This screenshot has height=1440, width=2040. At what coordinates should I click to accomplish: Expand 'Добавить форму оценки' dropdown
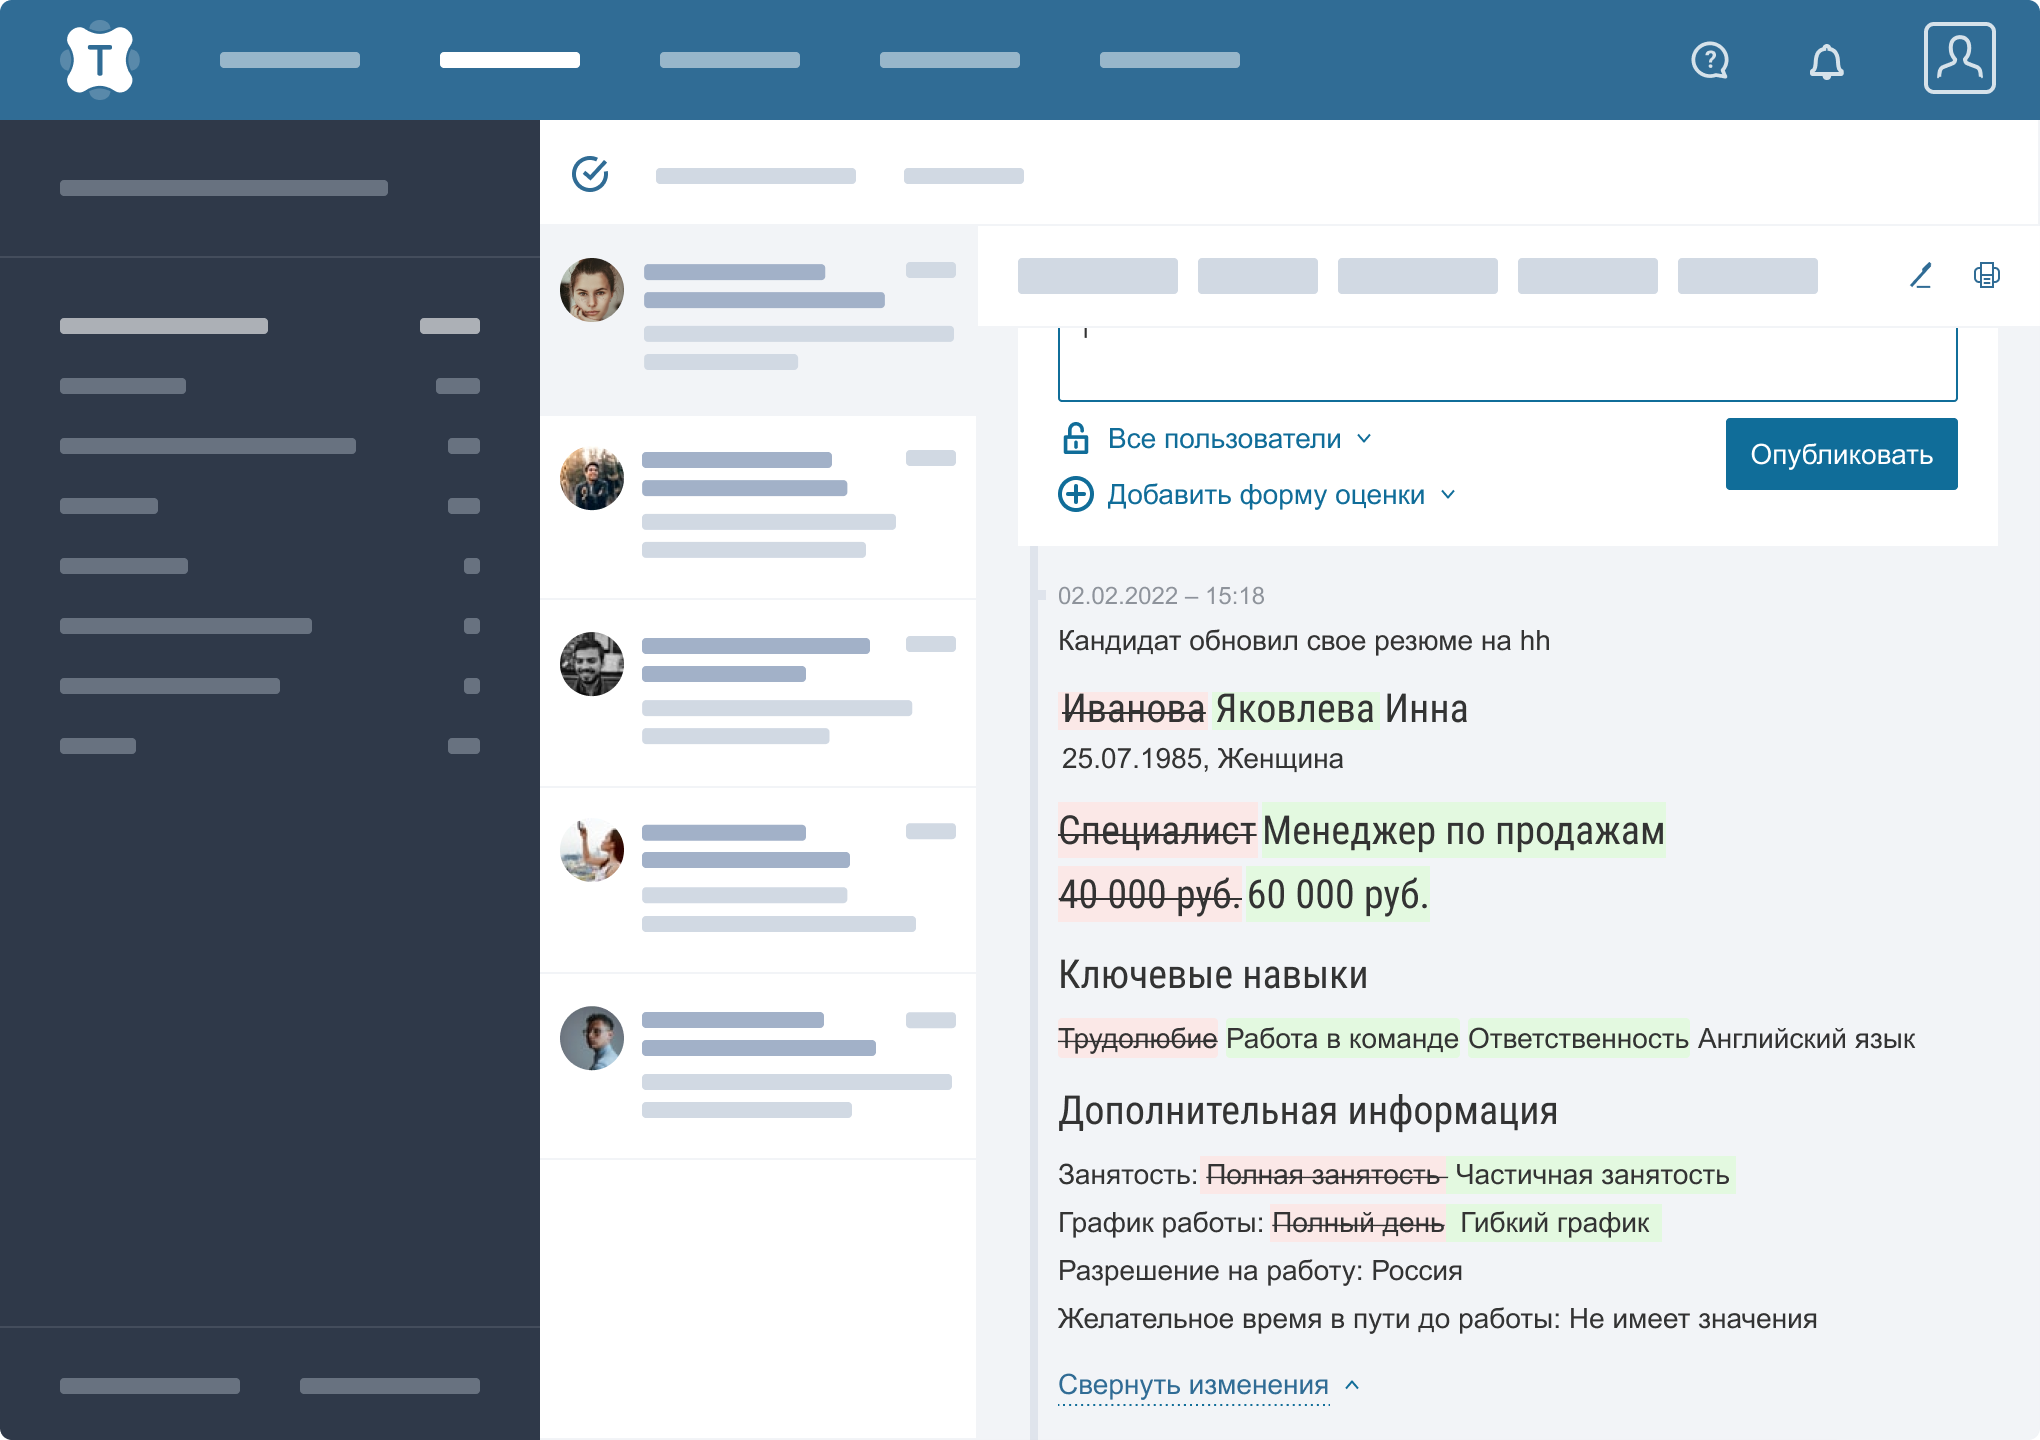pyautogui.click(x=1267, y=495)
